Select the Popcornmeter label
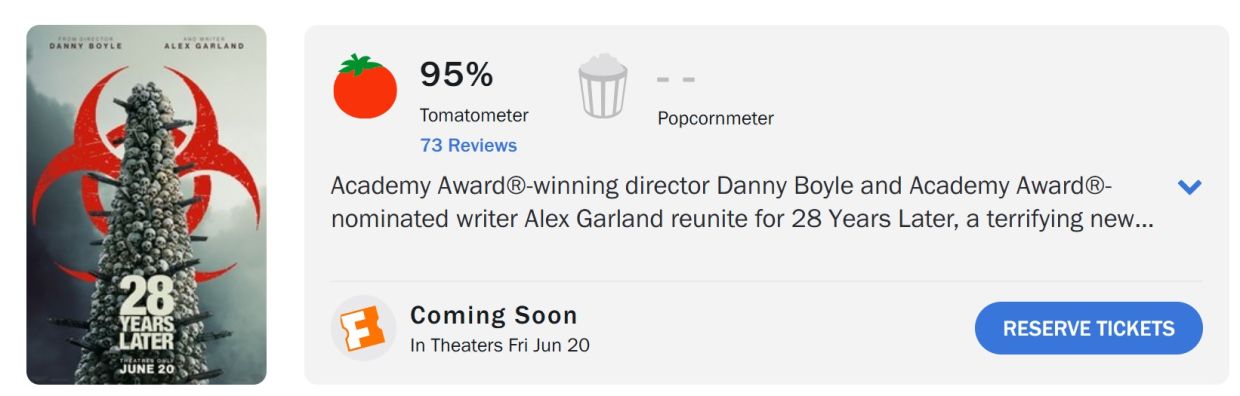Screen dimensions: 1240x396 pyautogui.click(x=715, y=118)
